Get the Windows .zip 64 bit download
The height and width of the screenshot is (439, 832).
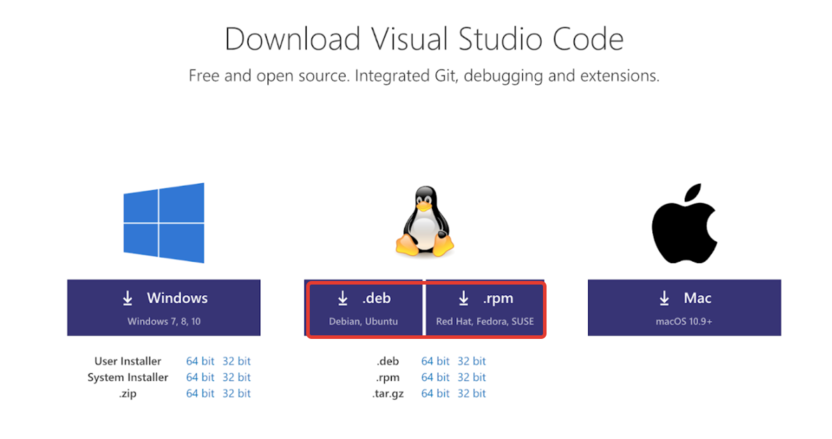click(x=200, y=393)
